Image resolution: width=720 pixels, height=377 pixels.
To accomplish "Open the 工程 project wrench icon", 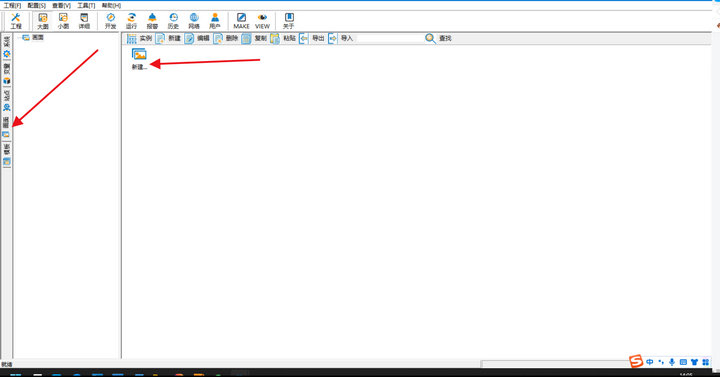I will 16,21.
